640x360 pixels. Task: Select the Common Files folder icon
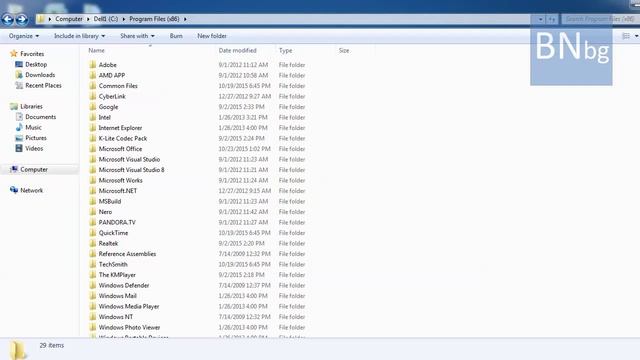[x=93, y=86]
